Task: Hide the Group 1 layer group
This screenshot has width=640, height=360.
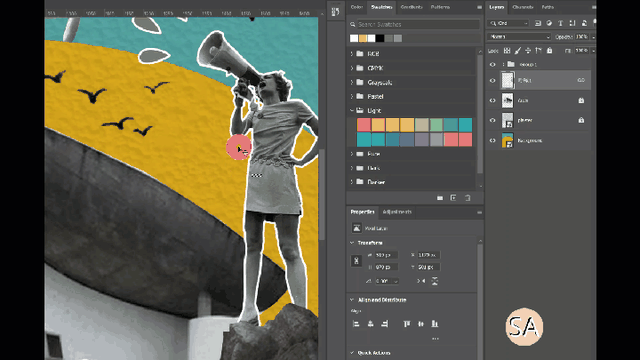Action: click(x=492, y=64)
